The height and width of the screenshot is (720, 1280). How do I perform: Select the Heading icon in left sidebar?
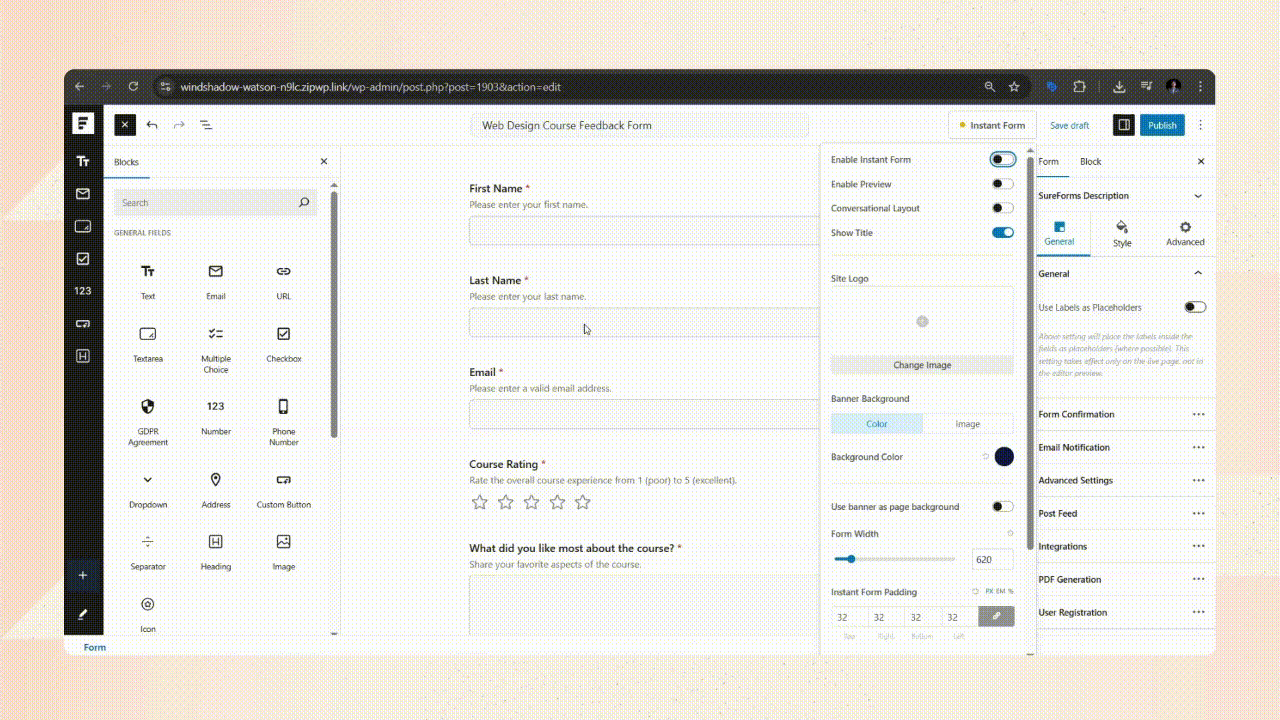[x=83, y=356]
